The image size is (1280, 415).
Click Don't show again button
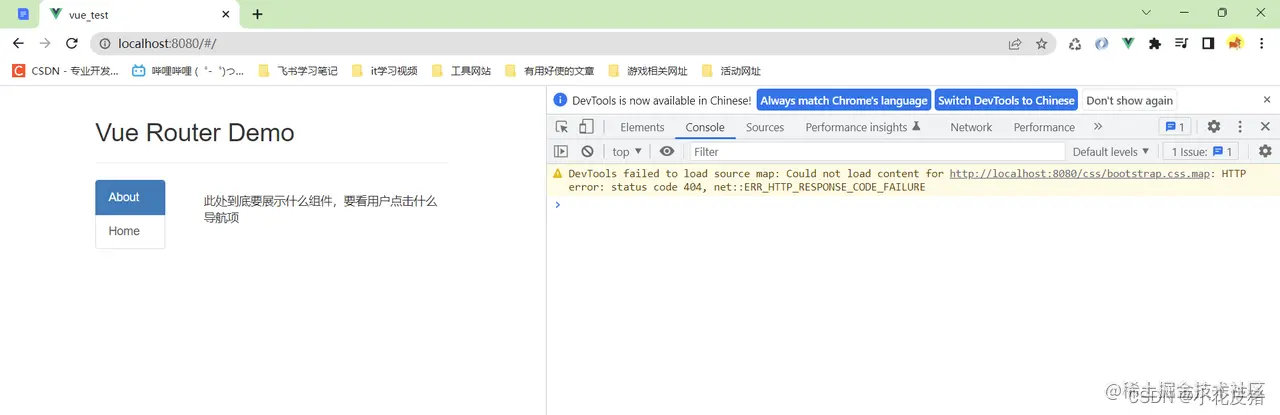[1129, 100]
